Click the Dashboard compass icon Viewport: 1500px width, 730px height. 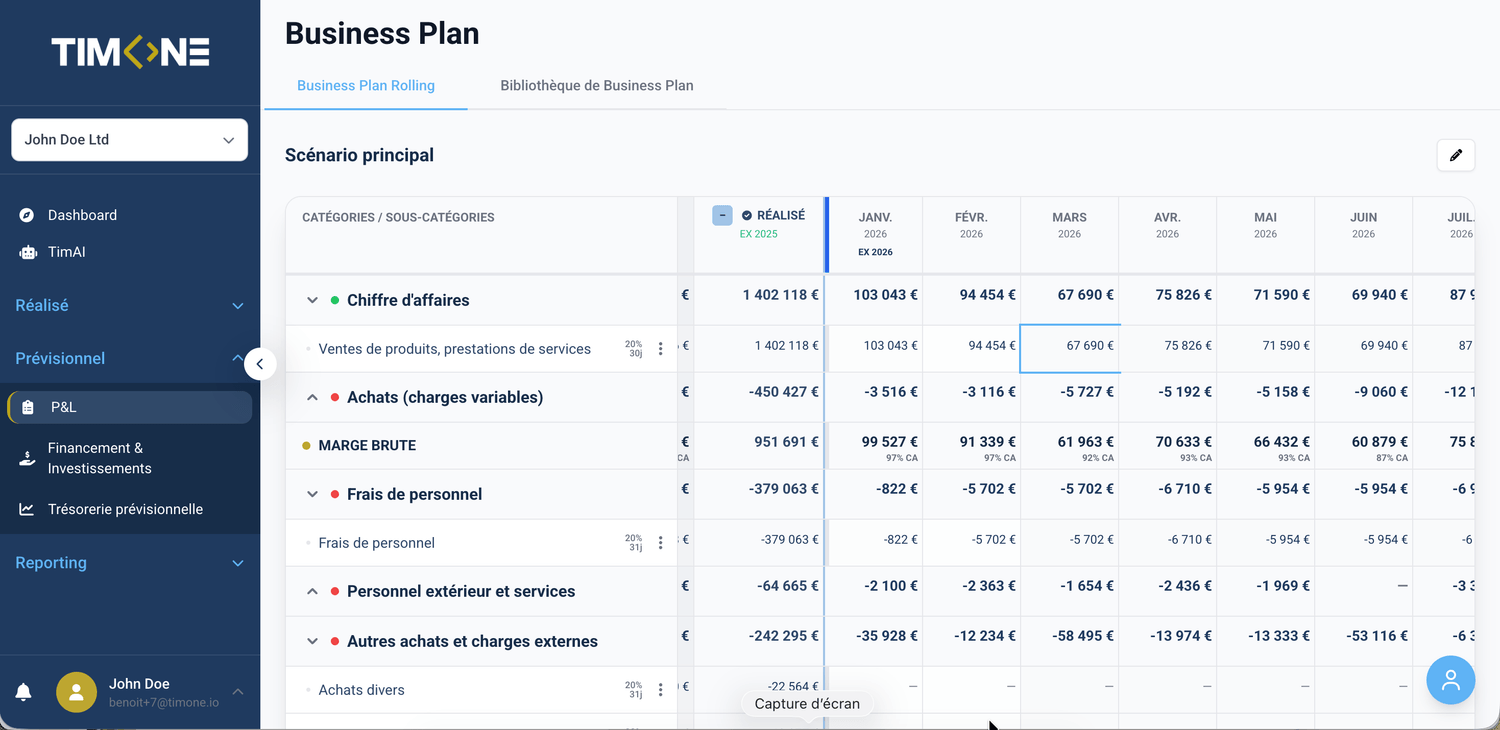pyautogui.click(x=28, y=215)
